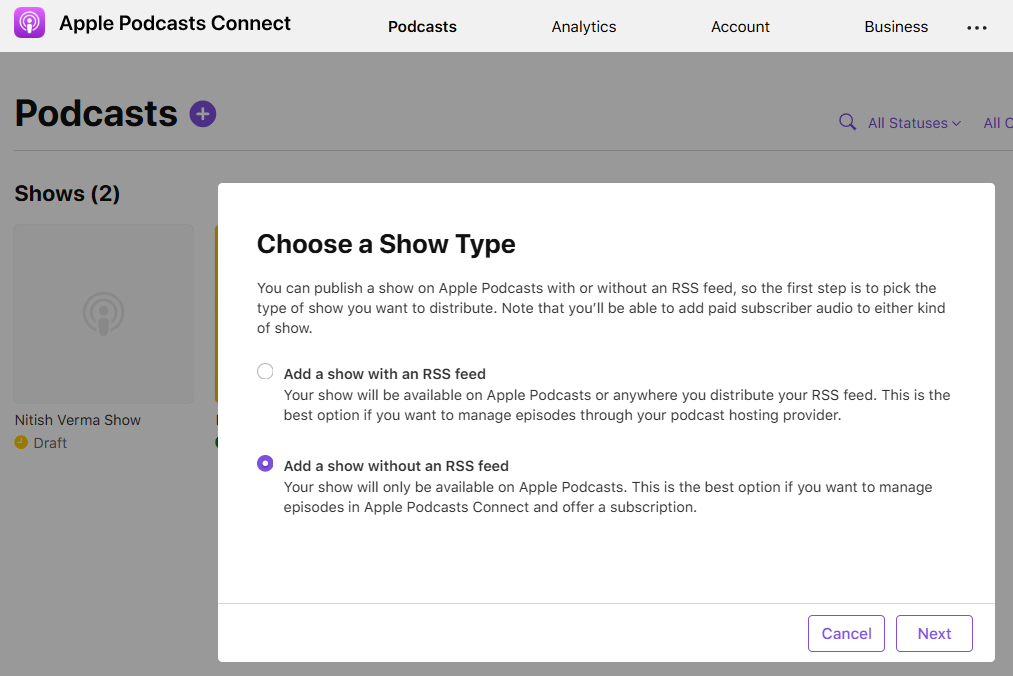Click the Apple Podcasts Connect title
Screen dimensions: 1013x676
tap(175, 23)
